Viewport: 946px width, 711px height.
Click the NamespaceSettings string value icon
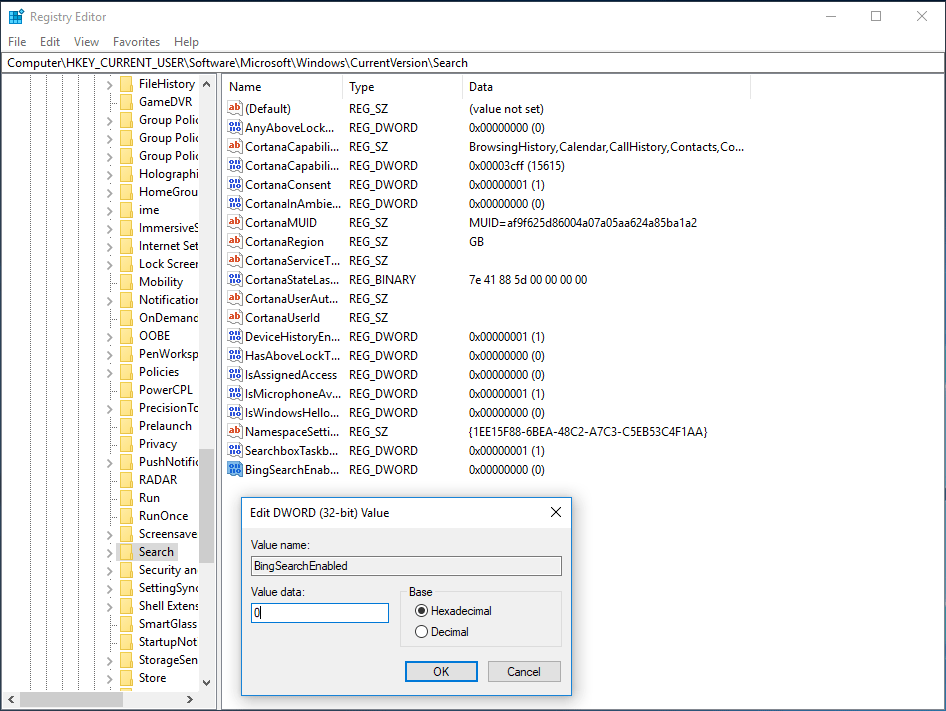click(x=235, y=432)
